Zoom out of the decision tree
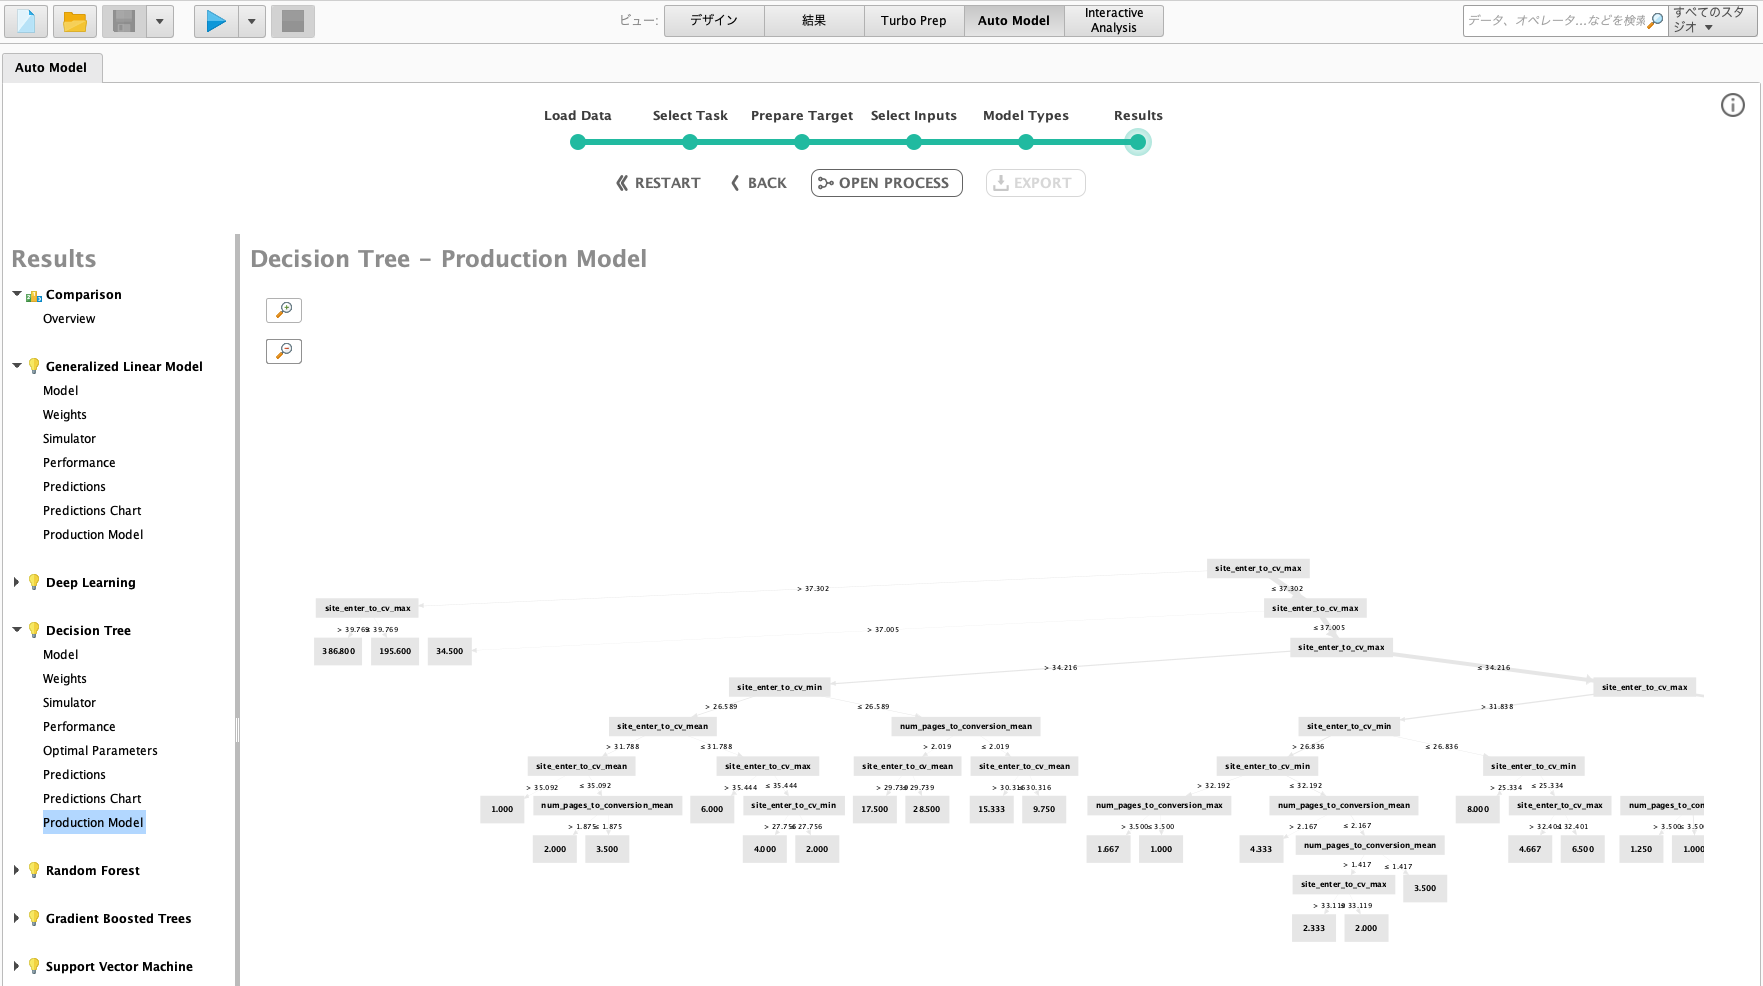This screenshot has height=986, width=1763. 284,351
